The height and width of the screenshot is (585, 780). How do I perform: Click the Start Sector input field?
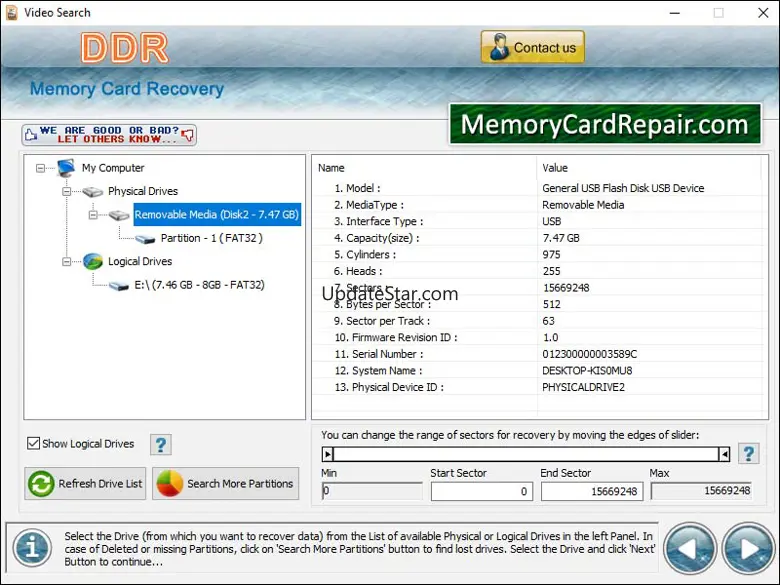tap(482, 491)
